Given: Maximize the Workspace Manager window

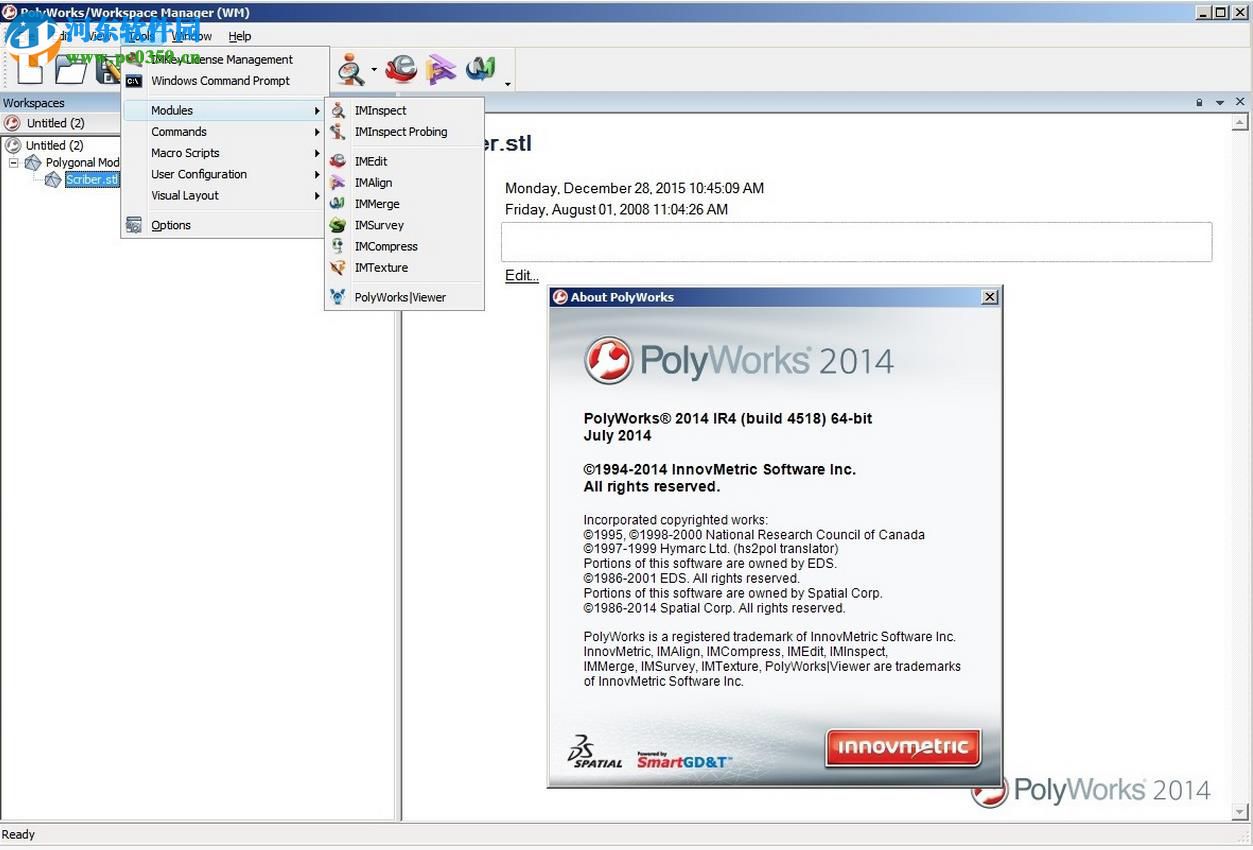Looking at the screenshot, I should point(1219,12).
